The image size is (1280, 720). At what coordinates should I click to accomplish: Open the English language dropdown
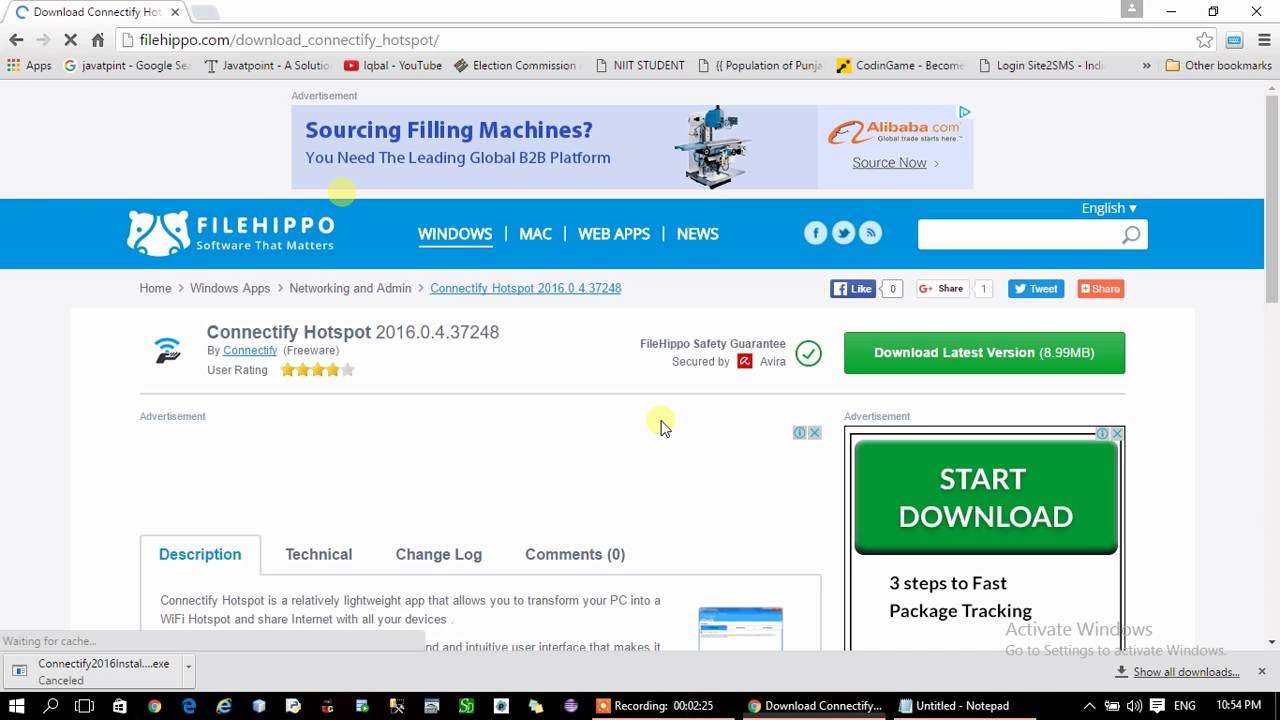1109,208
